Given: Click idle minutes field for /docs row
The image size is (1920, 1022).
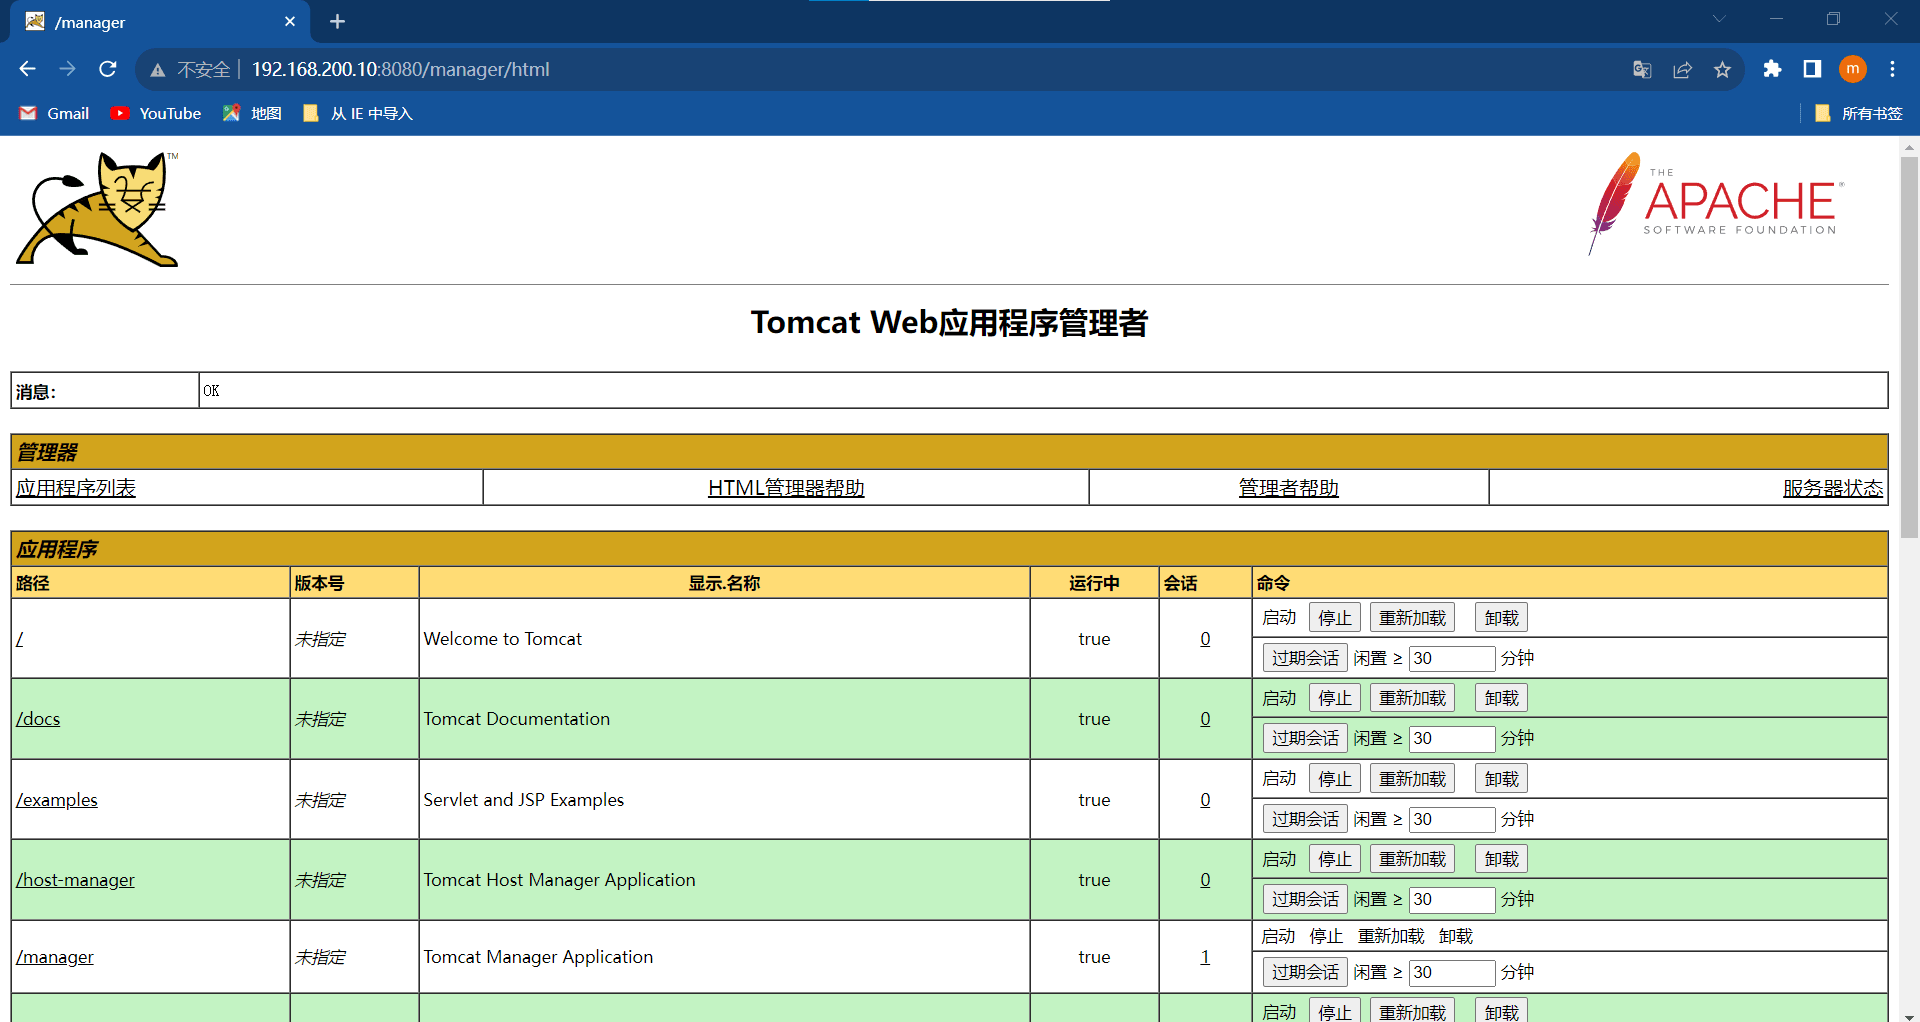Looking at the screenshot, I should (x=1452, y=738).
